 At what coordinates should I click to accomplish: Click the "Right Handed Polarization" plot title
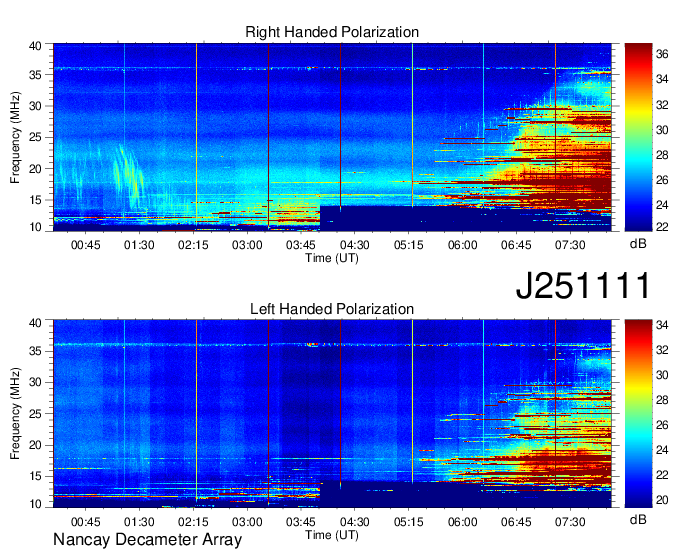tap(332, 33)
